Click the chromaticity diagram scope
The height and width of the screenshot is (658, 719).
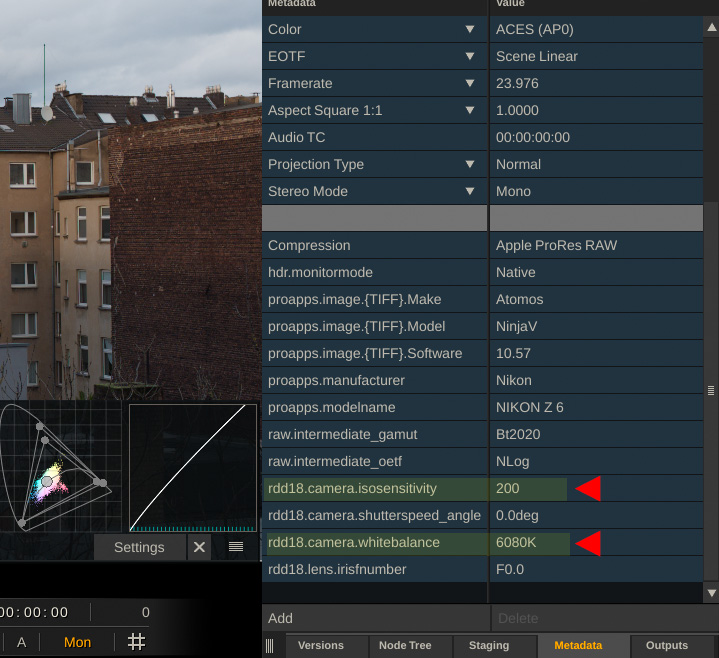pyautogui.click(x=61, y=466)
